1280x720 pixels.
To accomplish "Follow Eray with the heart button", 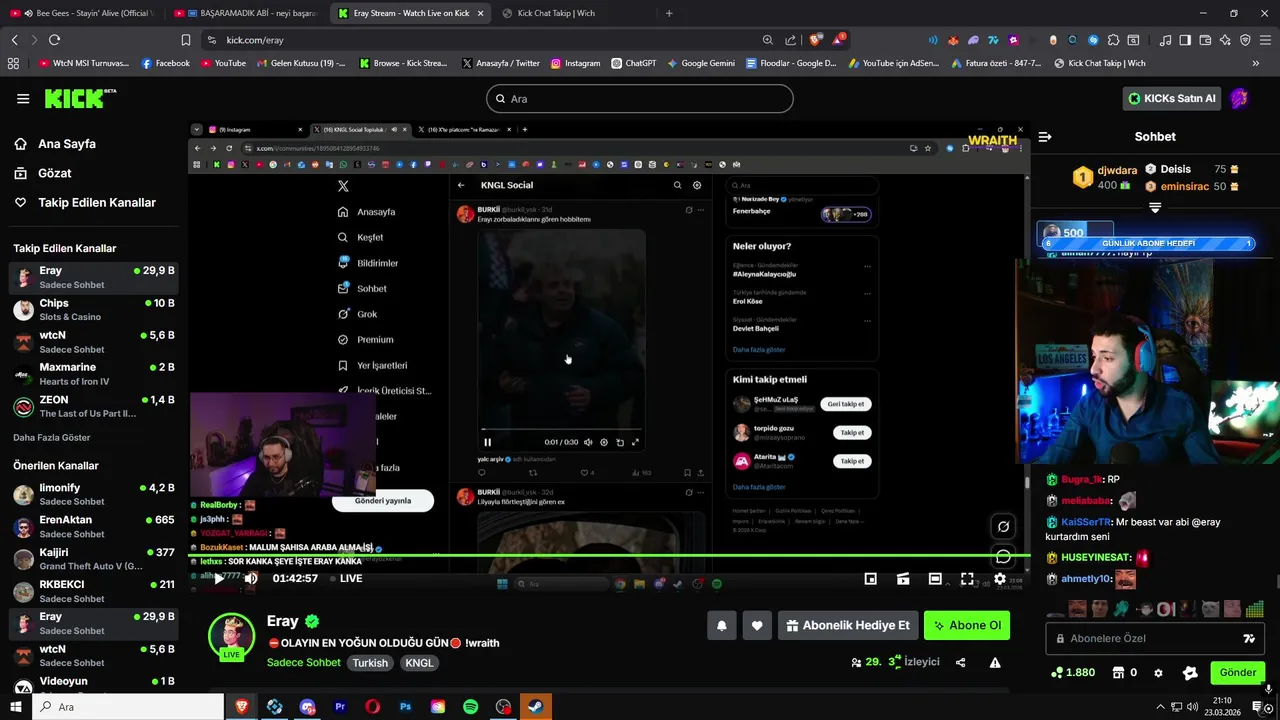I will tap(757, 626).
